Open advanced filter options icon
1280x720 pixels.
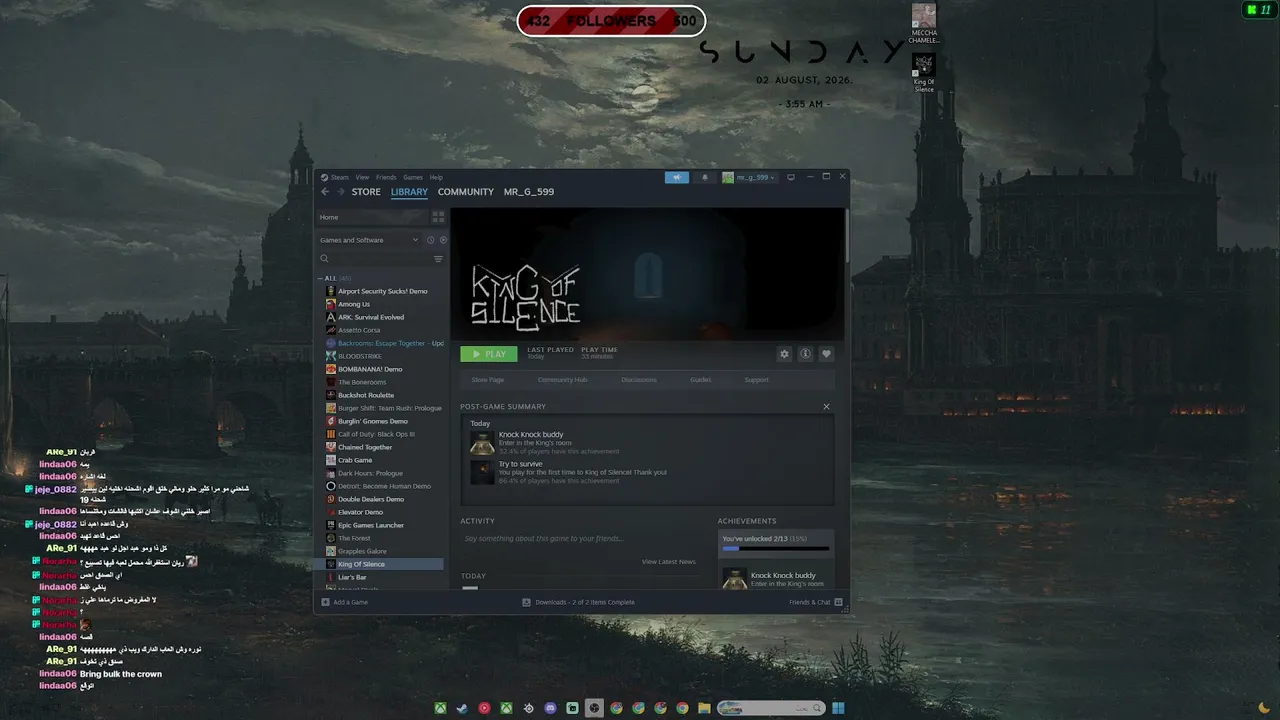click(438, 259)
